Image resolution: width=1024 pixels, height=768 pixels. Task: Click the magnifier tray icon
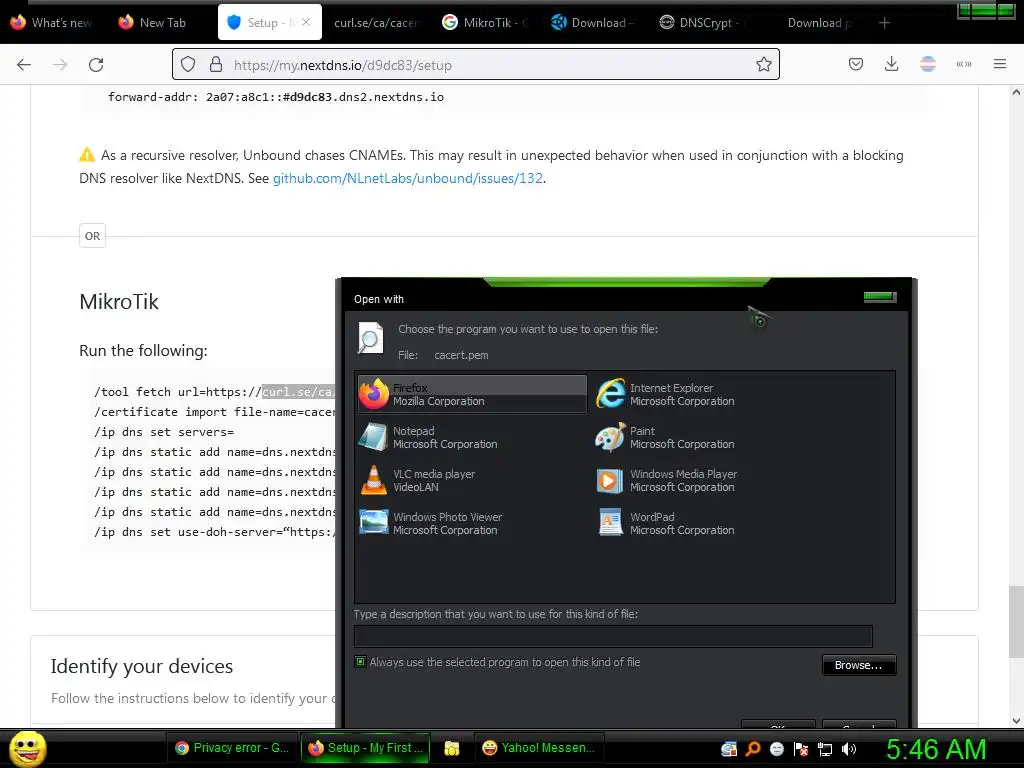pyautogui.click(x=752, y=749)
